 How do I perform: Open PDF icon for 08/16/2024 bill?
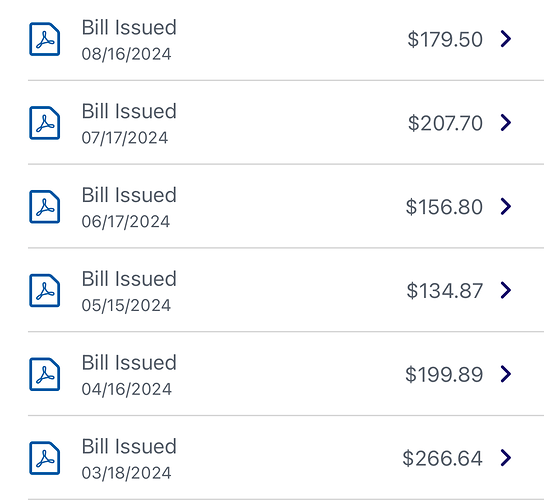pos(44,39)
